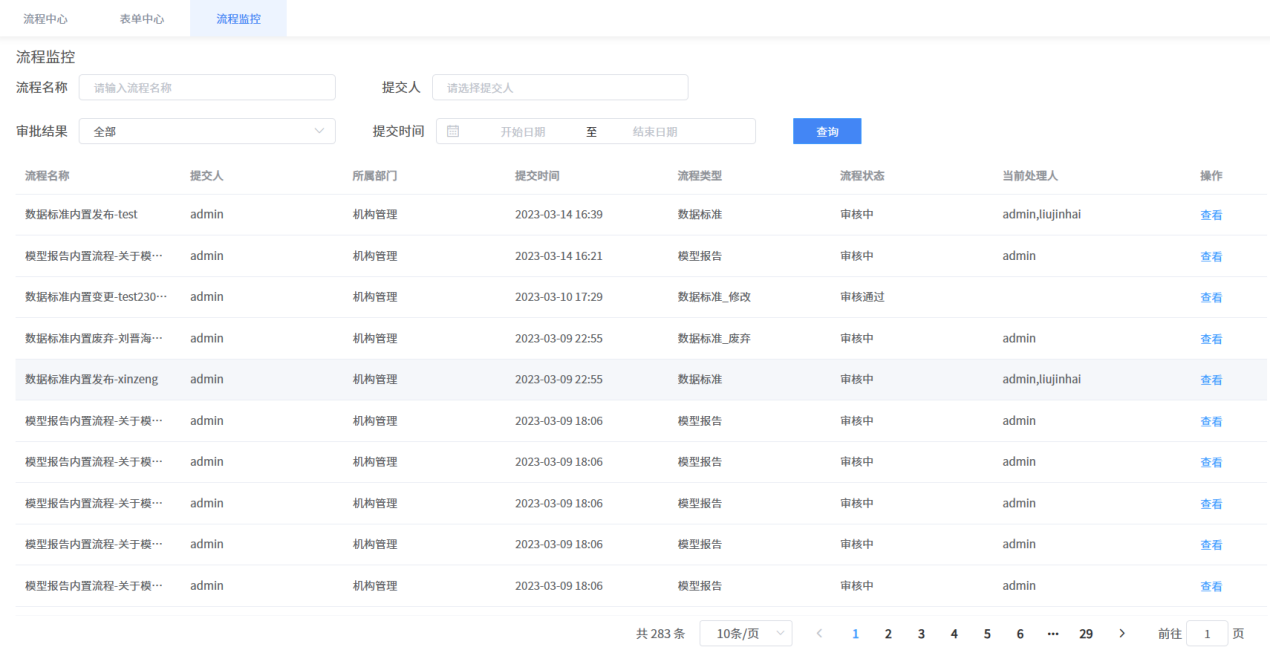This screenshot has height=650, width=1270.
Task: Click 模型报告 type in 16:21 row
Action: coord(700,256)
